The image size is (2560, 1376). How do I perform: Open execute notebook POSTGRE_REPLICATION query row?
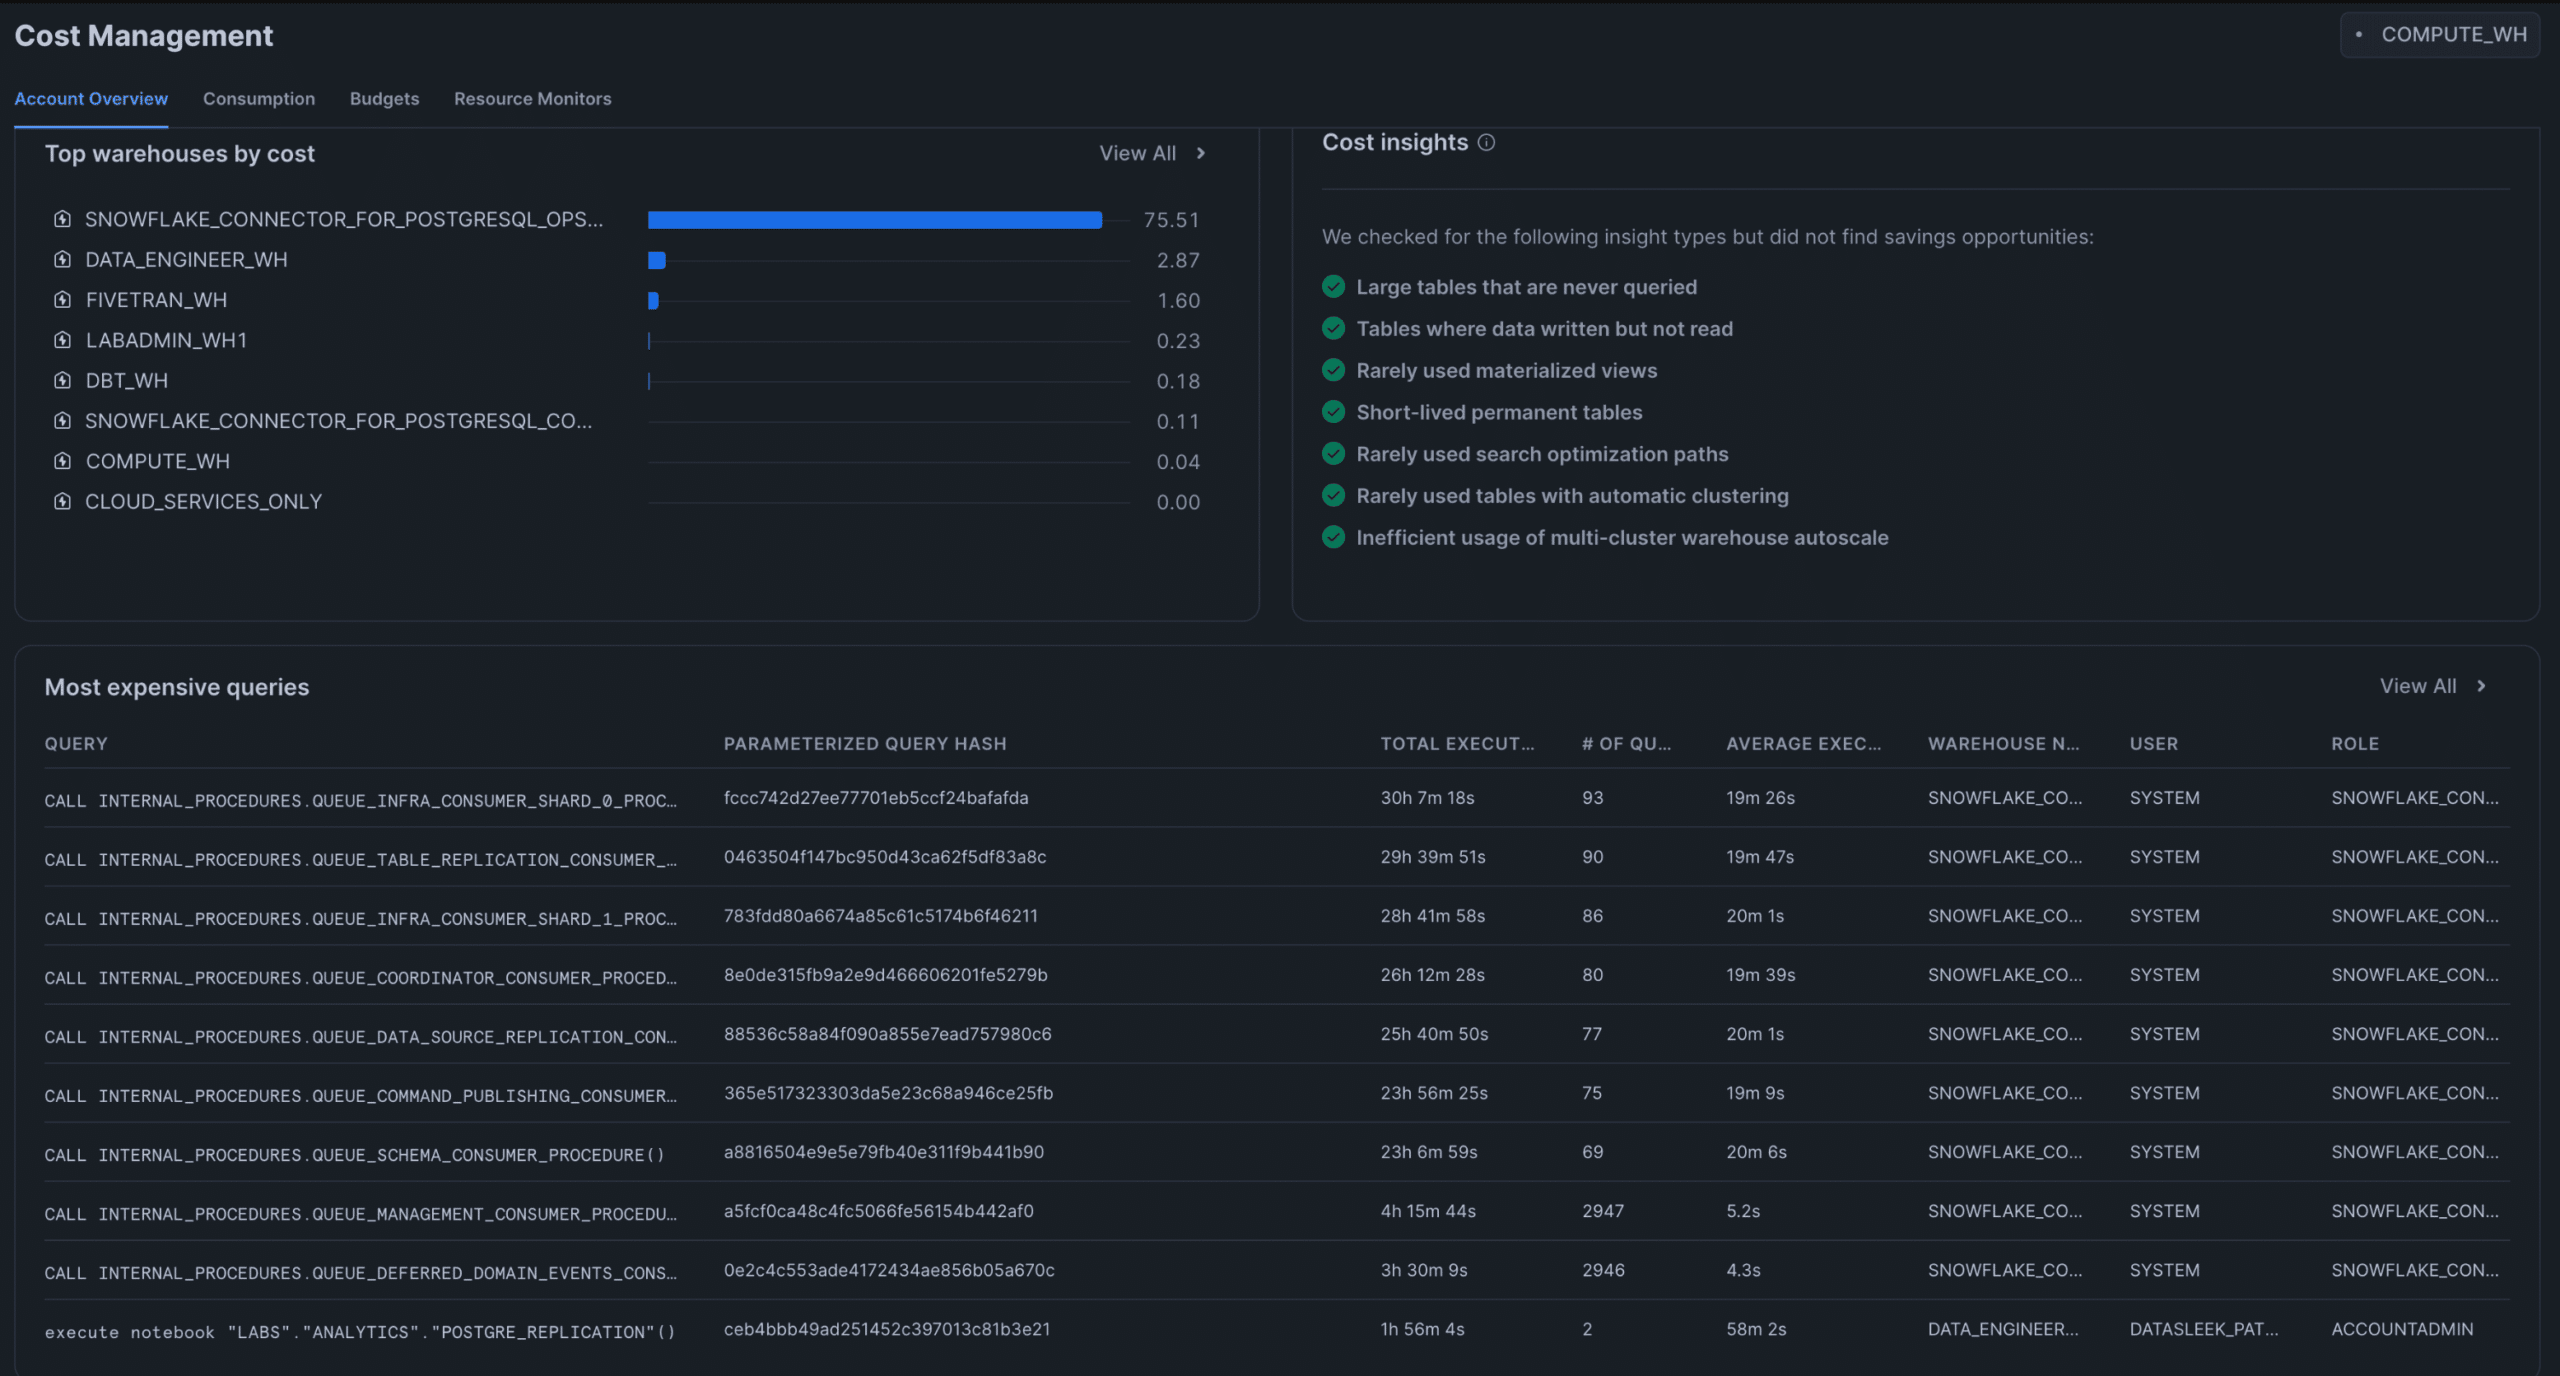(1277, 1329)
